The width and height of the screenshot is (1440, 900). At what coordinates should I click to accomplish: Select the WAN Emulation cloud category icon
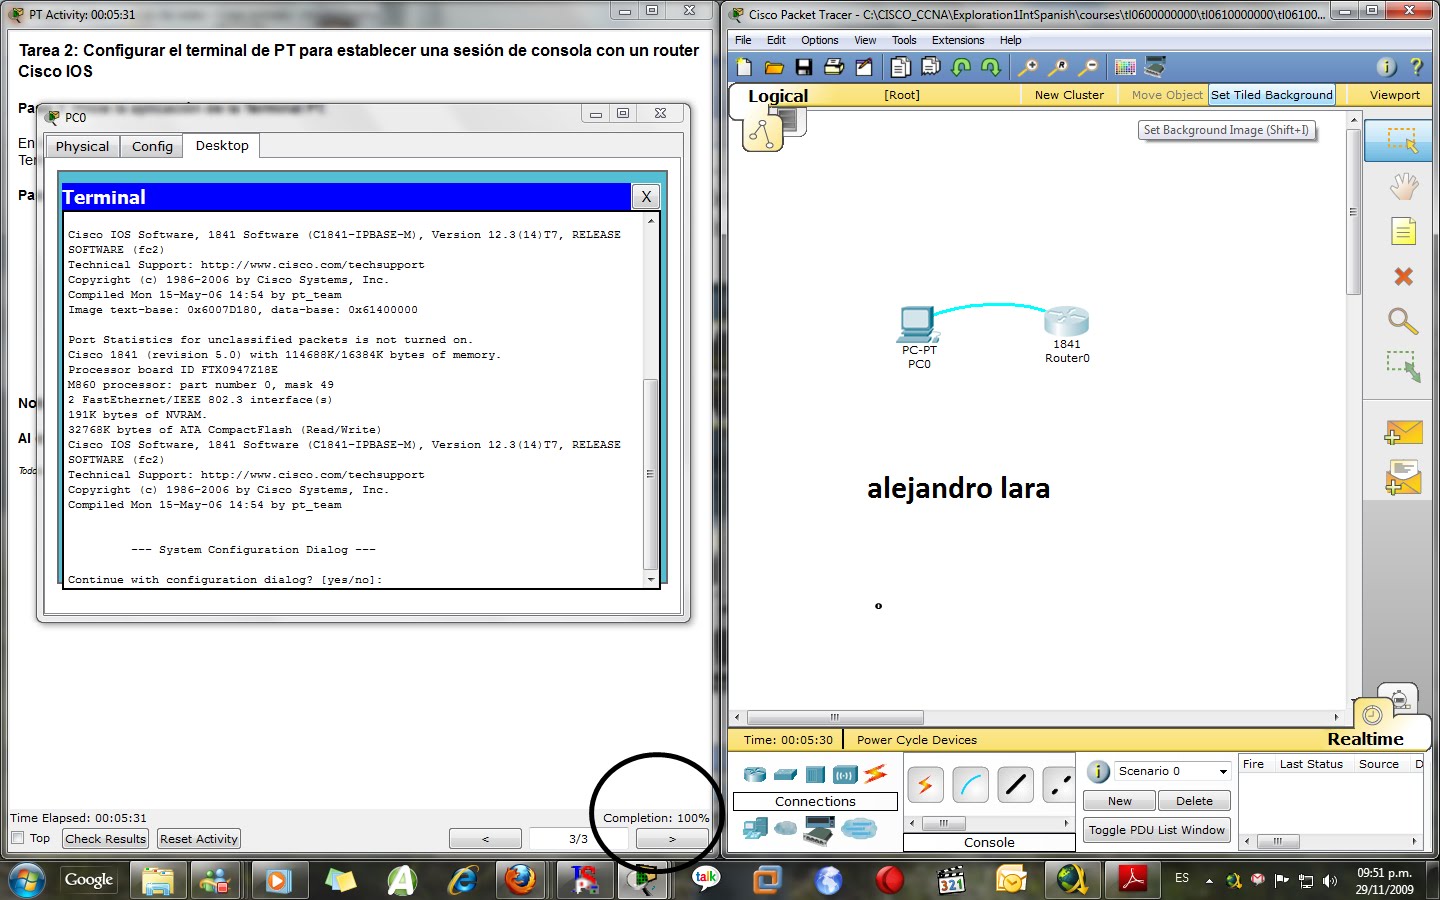(x=787, y=828)
